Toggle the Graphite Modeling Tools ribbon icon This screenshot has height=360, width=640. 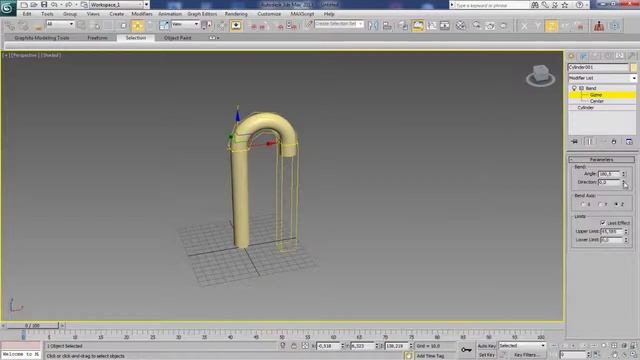[x=418, y=26]
